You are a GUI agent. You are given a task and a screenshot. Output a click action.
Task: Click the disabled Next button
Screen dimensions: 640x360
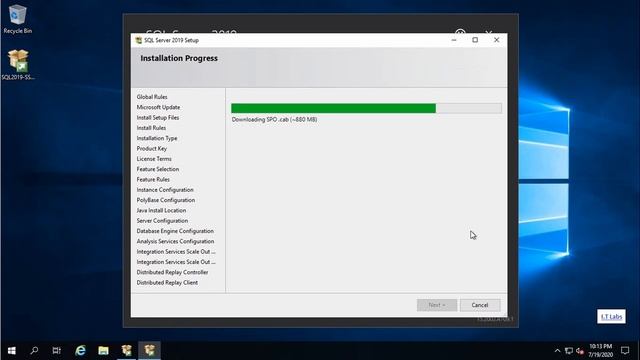click(x=437, y=305)
